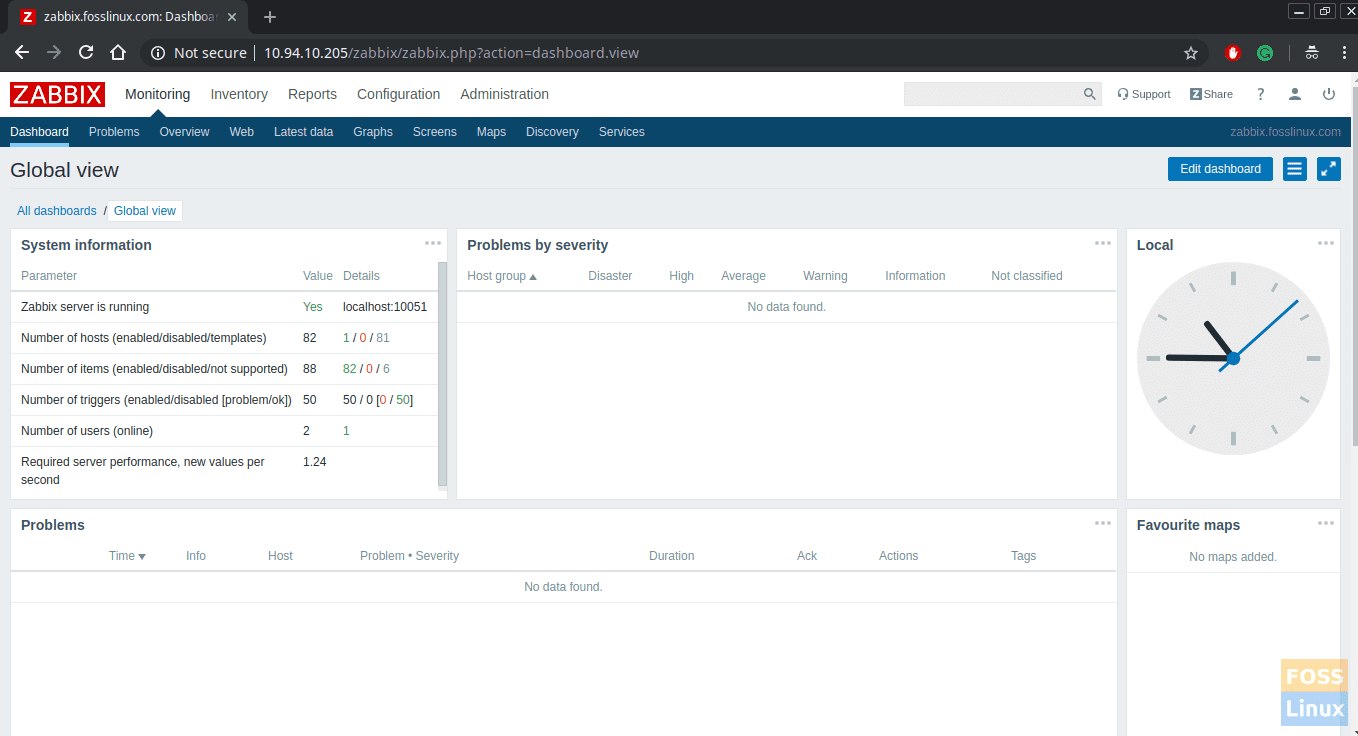Click the System information widget scrollbar
Viewport: 1358px width, 736px height.
coord(442,375)
